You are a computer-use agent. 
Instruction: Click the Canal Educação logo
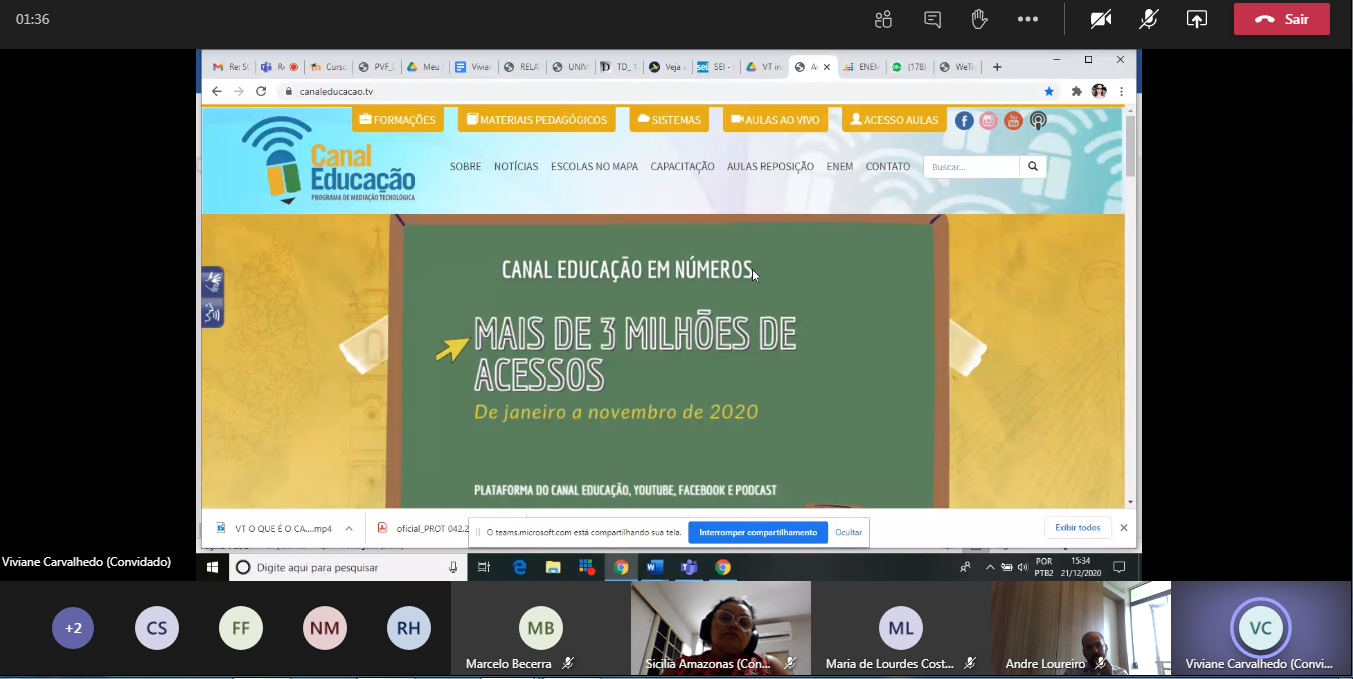click(x=328, y=160)
